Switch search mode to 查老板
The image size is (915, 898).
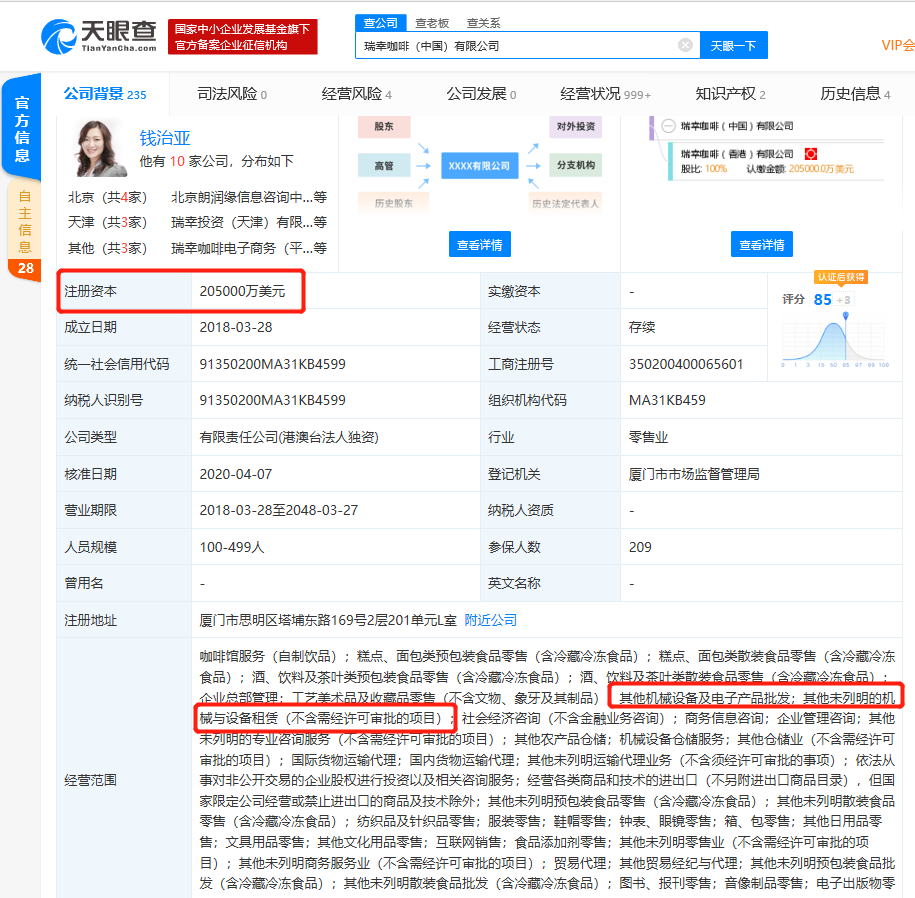pos(432,22)
